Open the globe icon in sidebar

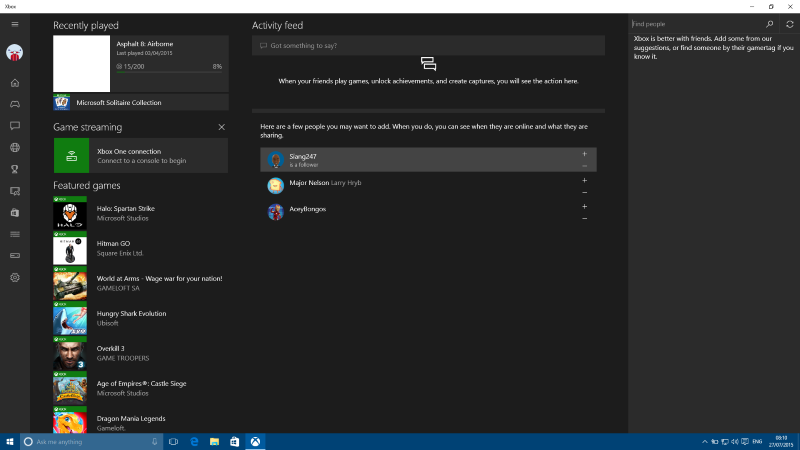pos(15,147)
